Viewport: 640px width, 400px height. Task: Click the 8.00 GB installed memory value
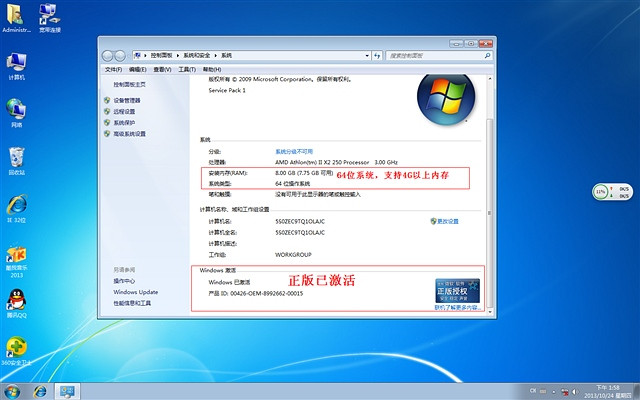point(304,173)
